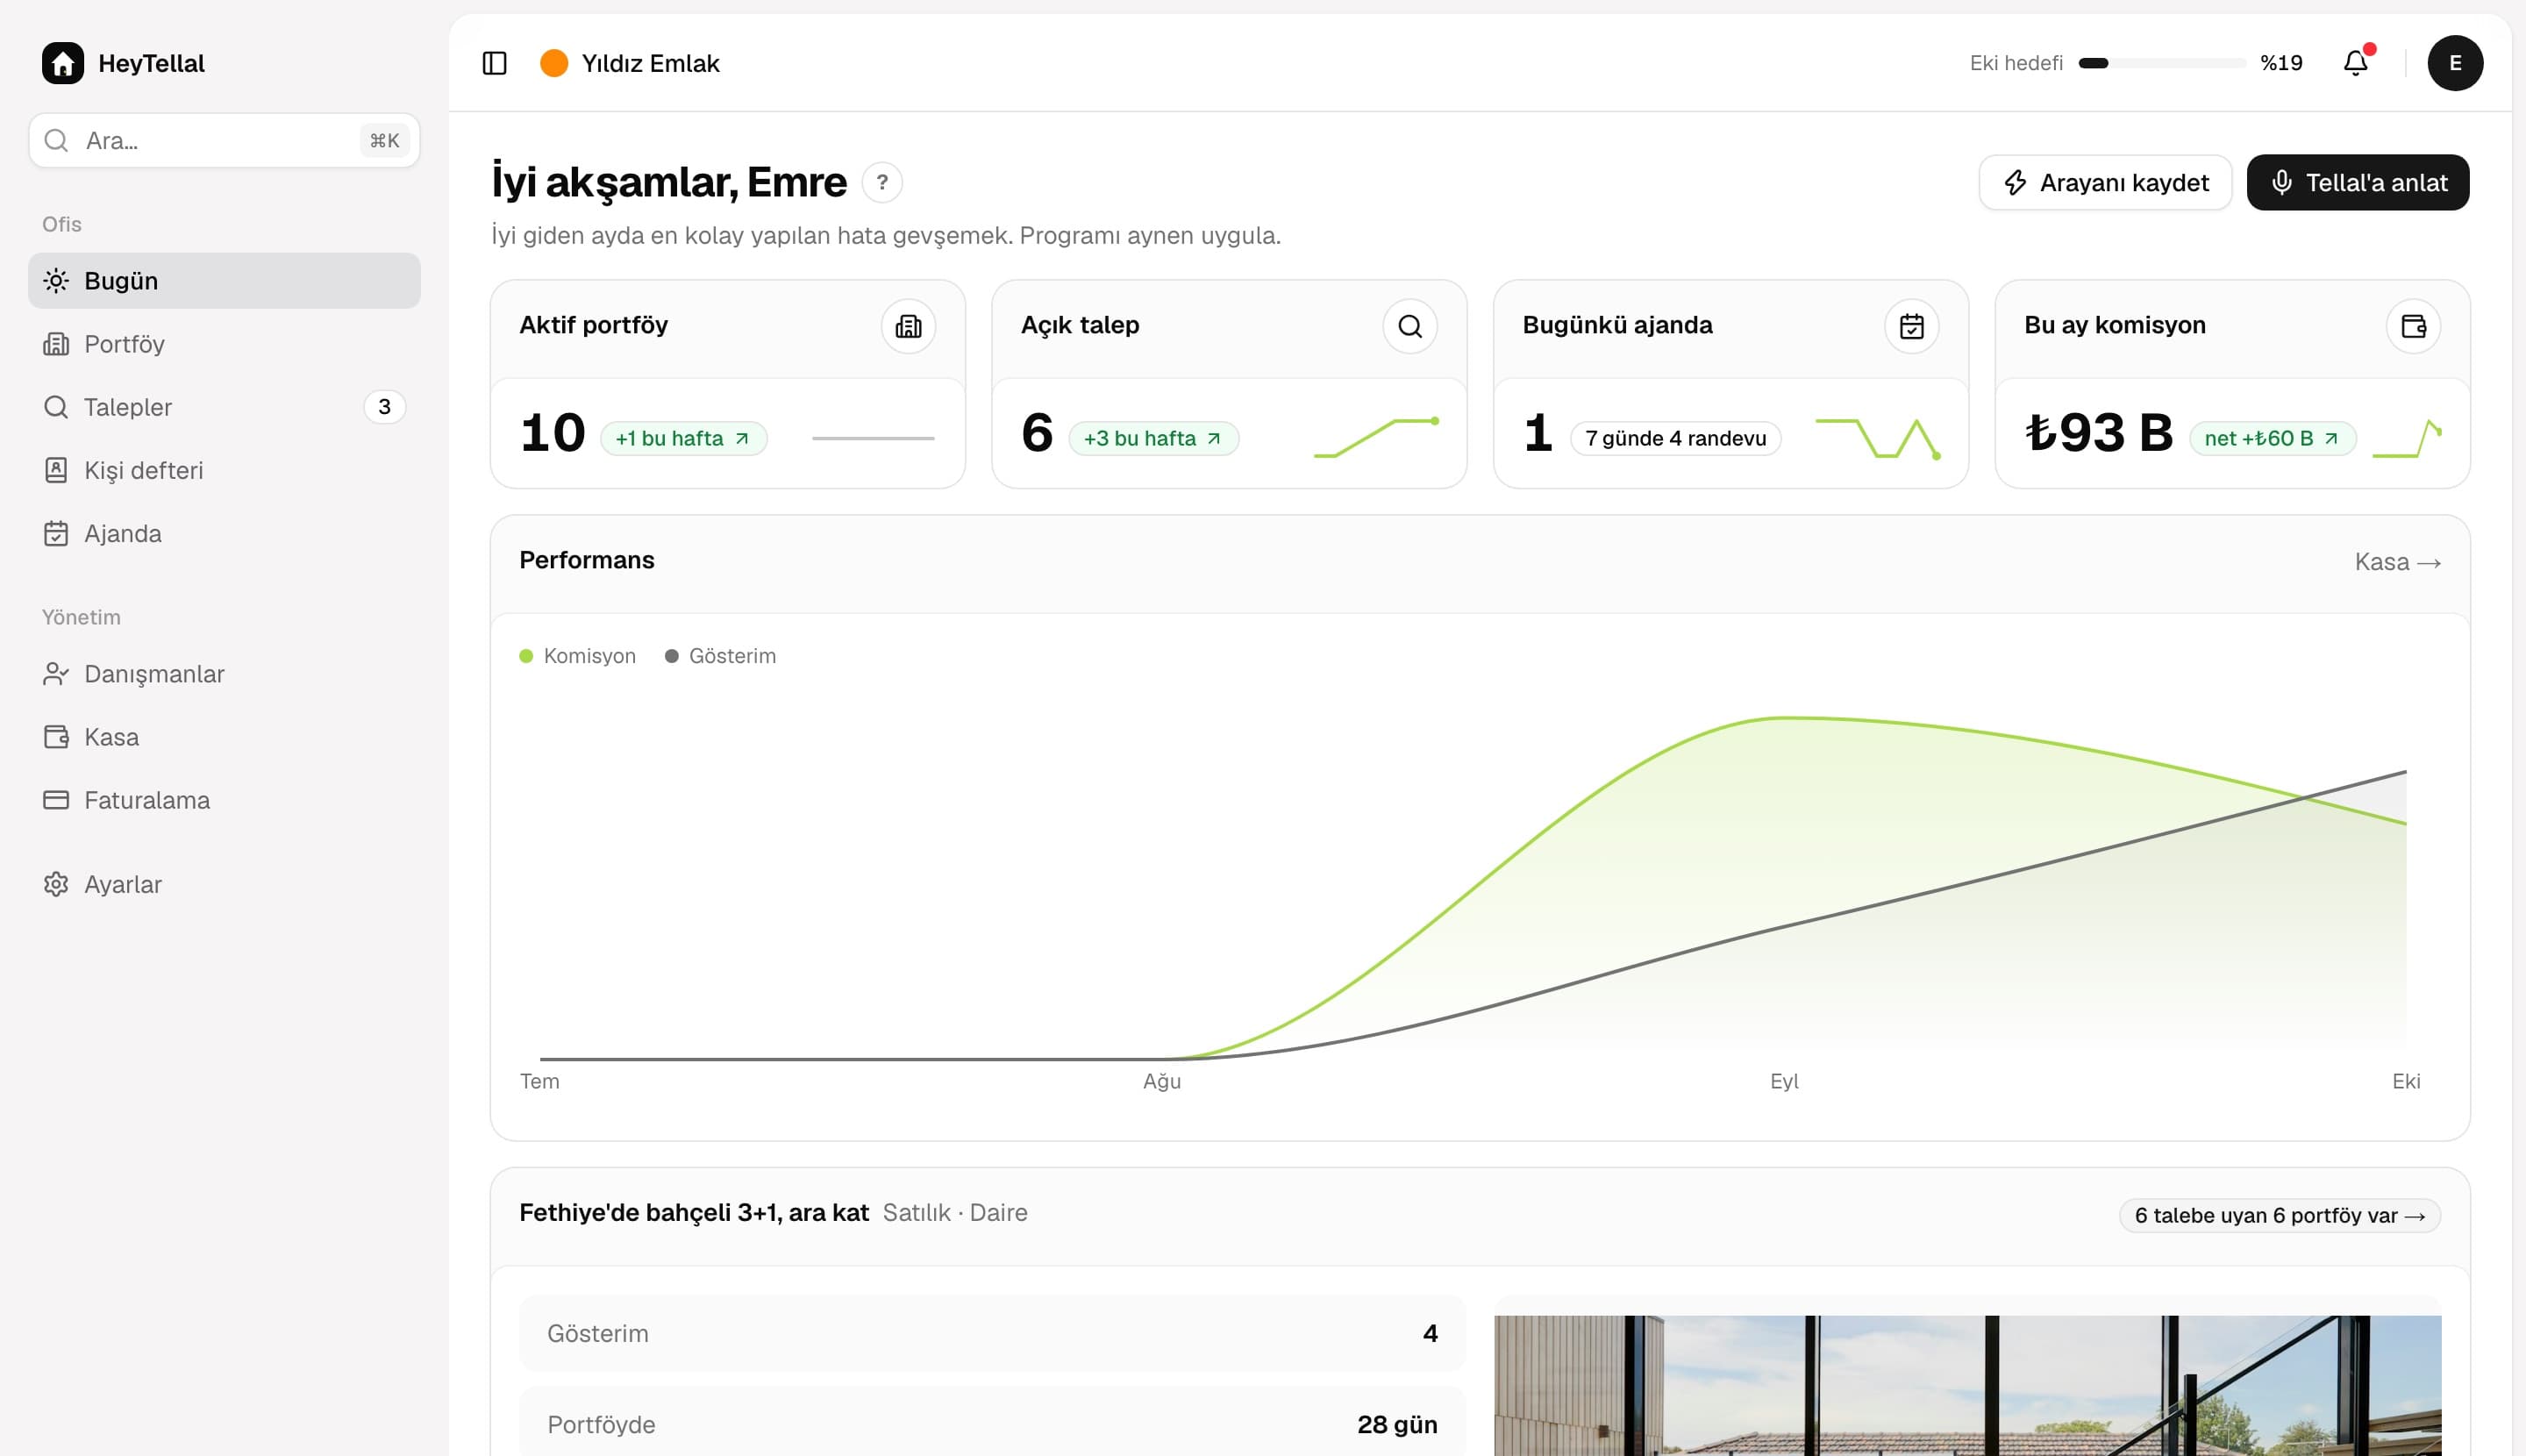The height and width of the screenshot is (1456, 2526).
Task: Toggle the Komisyon legend item
Action: 578,656
